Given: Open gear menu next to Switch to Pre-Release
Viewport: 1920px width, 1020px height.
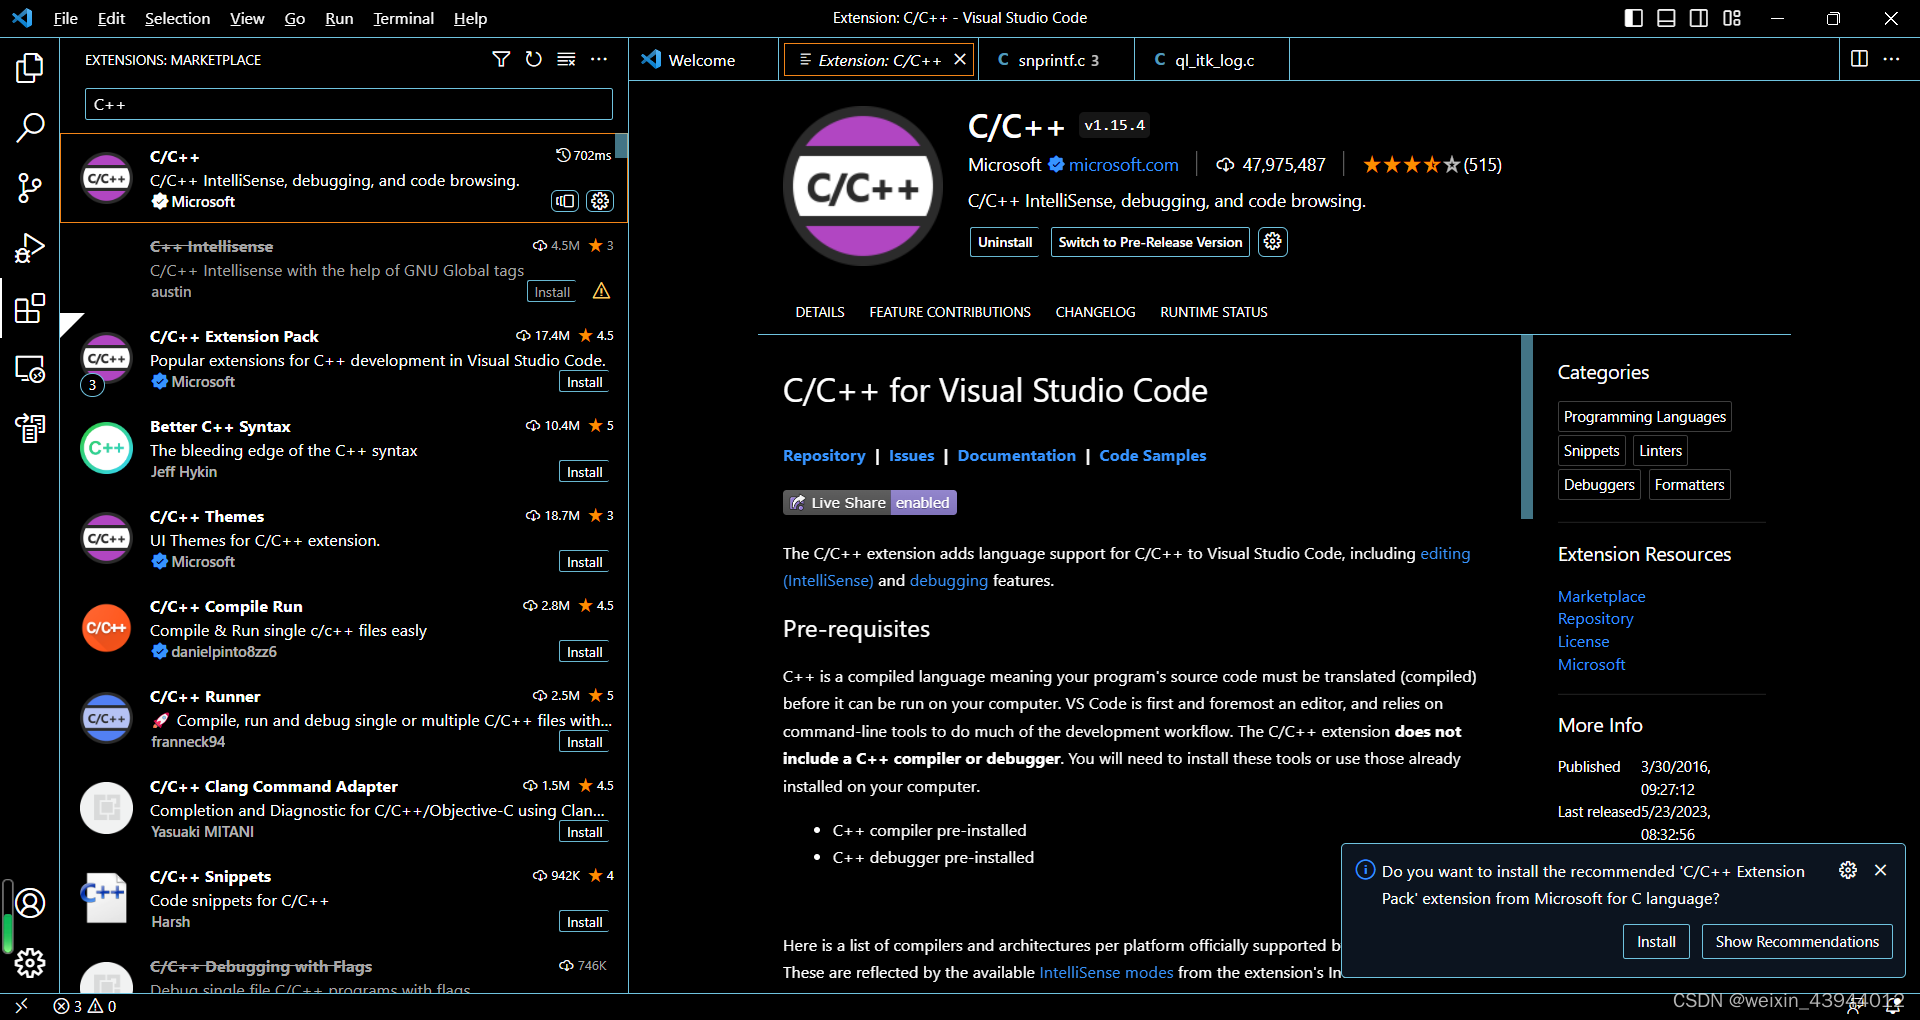Looking at the screenshot, I should 1272,242.
